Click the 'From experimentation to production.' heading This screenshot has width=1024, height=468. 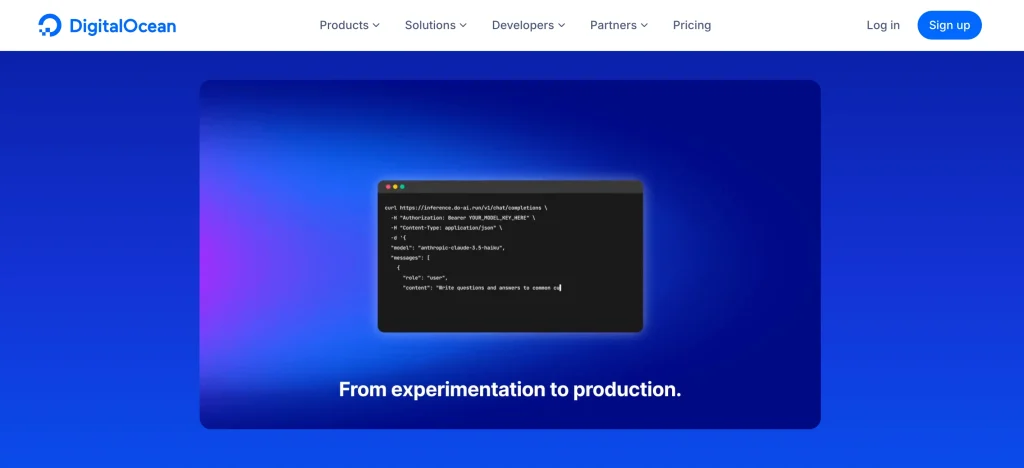(510, 390)
